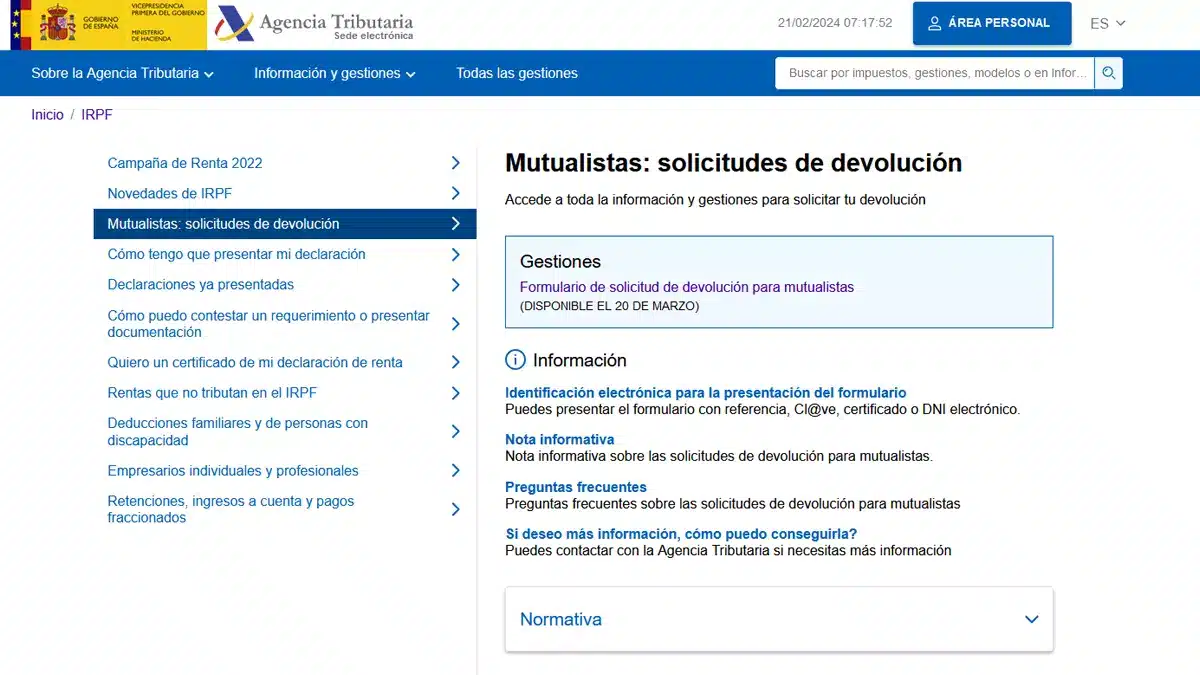Open the Nota informativa link
The width and height of the screenshot is (1200, 675).
click(560, 439)
